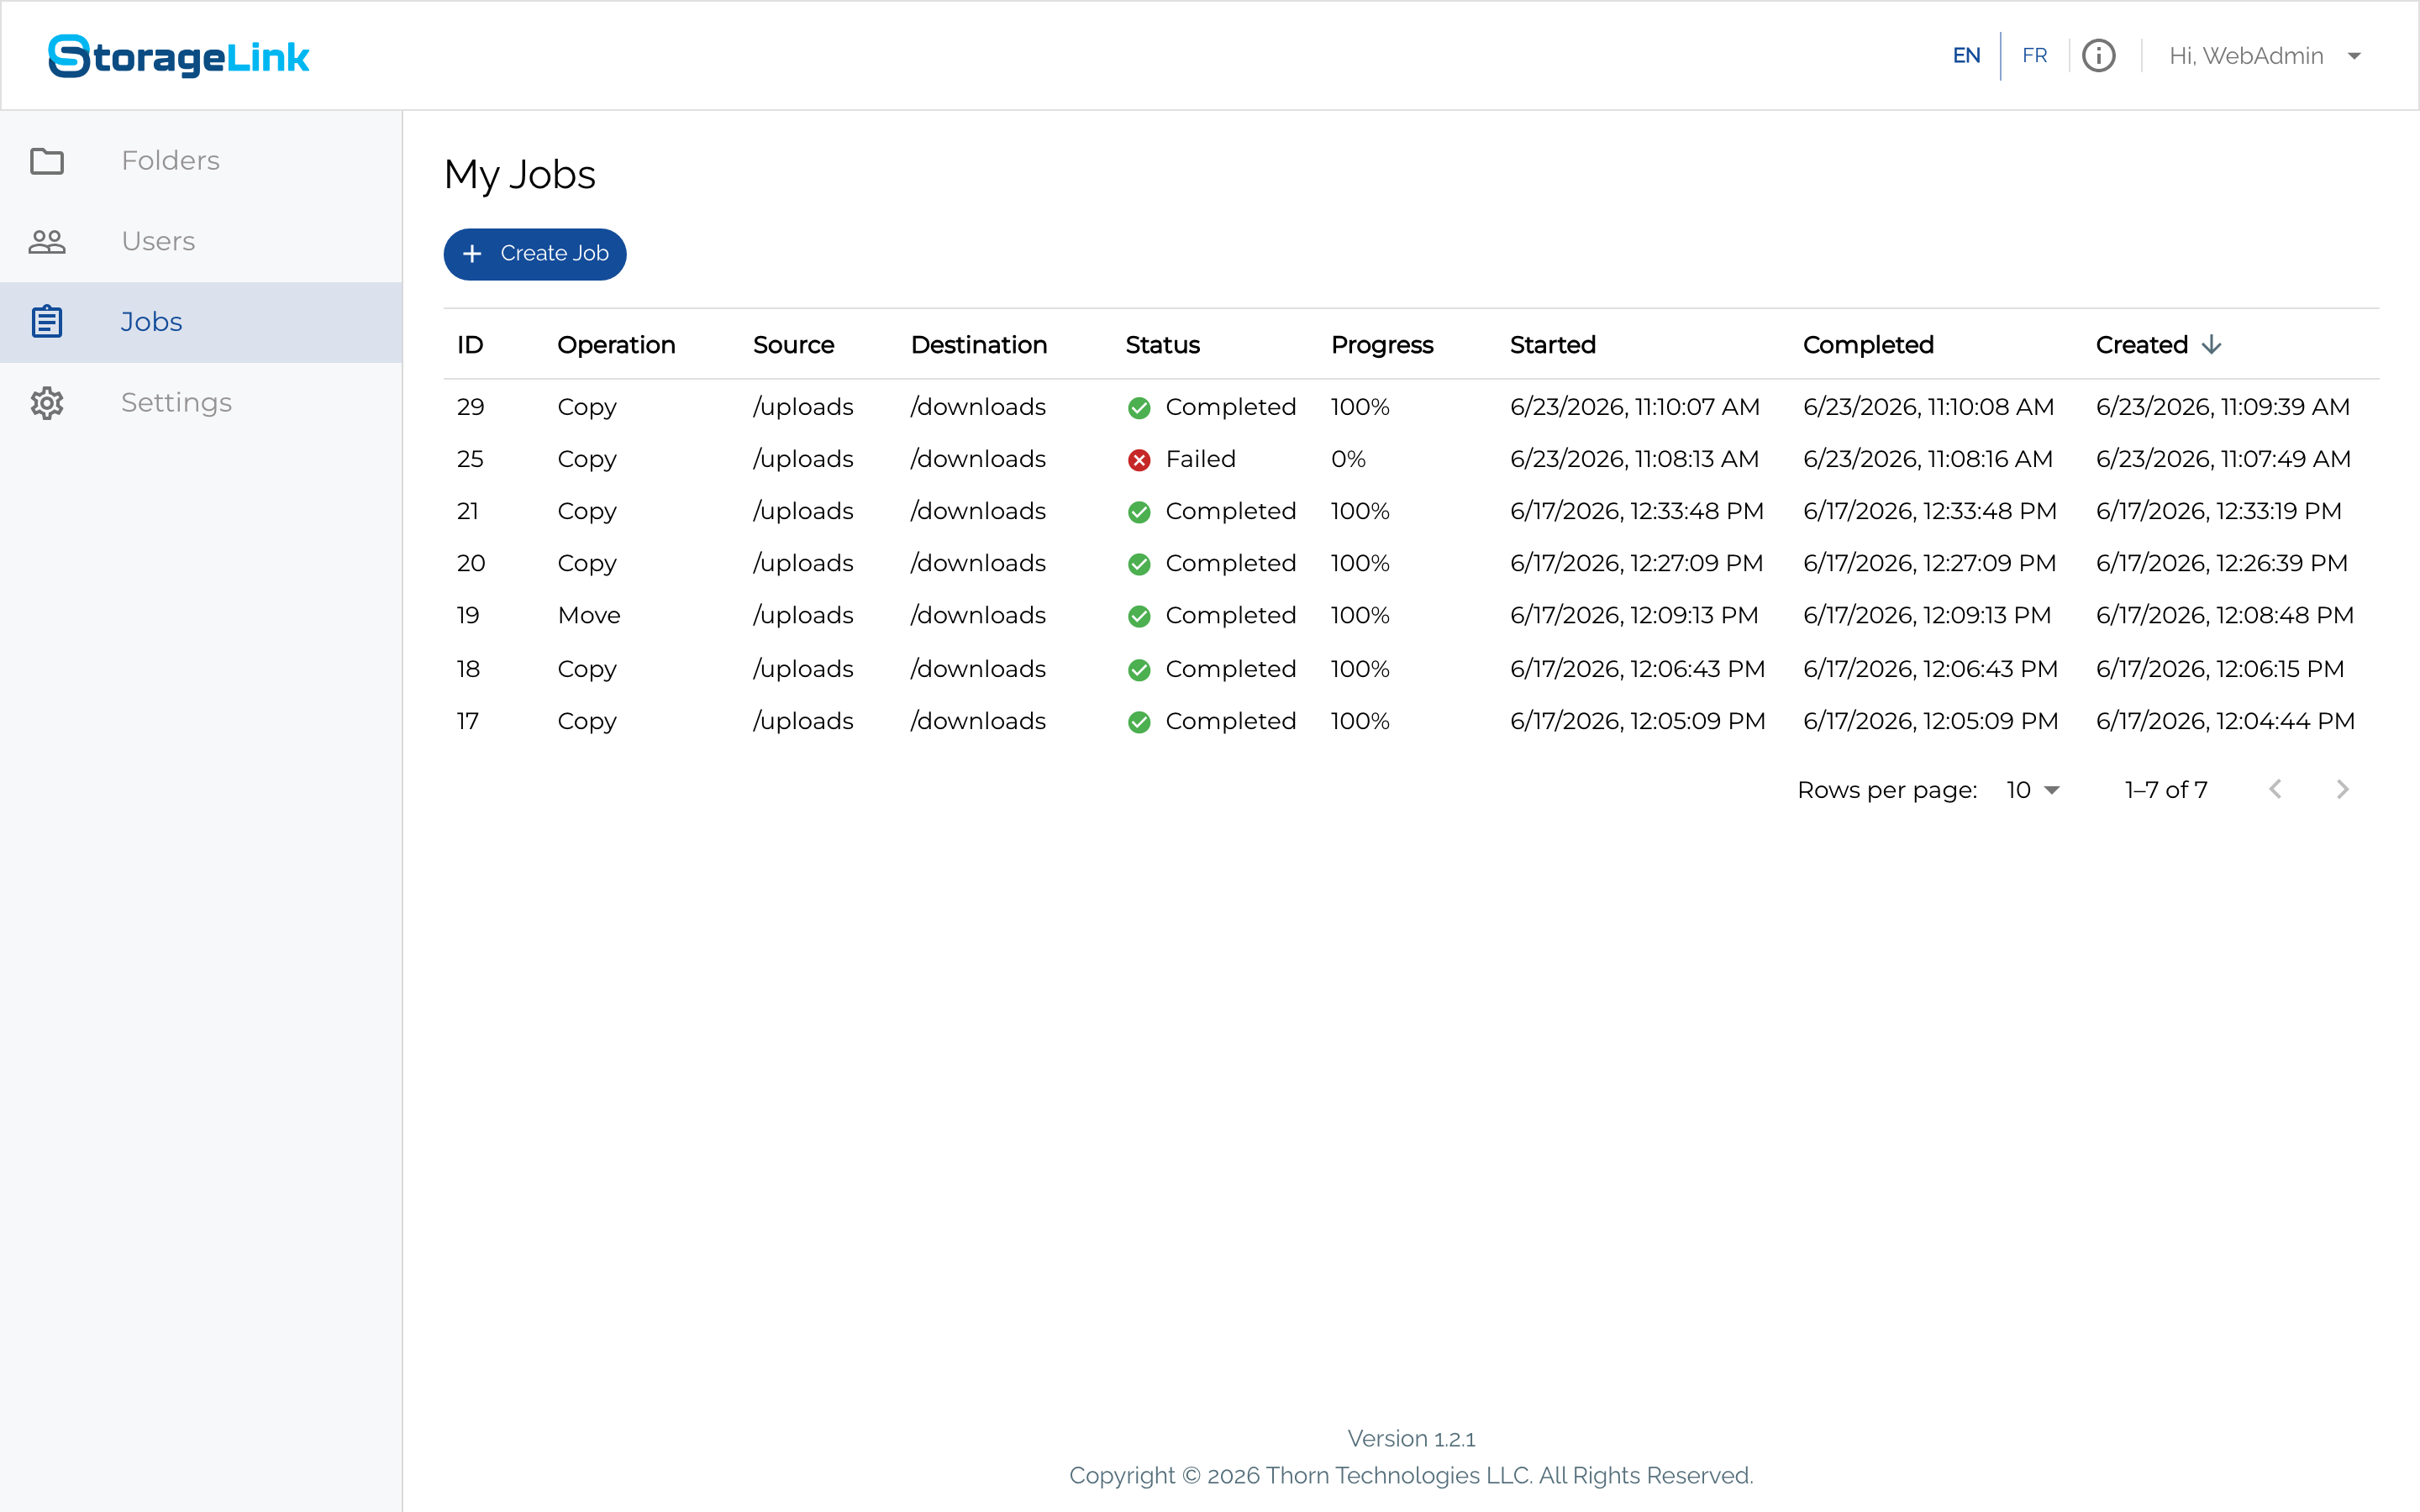This screenshot has width=2420, height=1512.
Task: Click the 0% progress value
Action: [1348, 459]
